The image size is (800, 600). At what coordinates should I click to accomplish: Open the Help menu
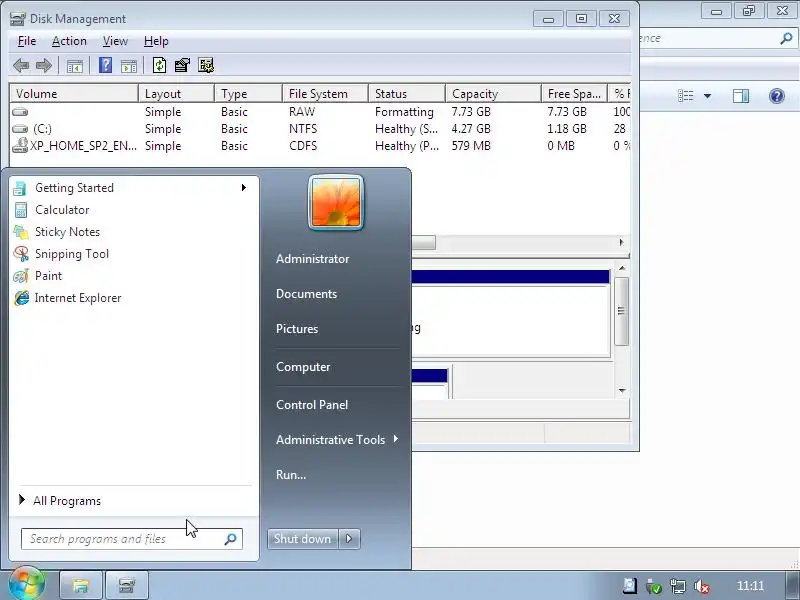point(156,41)
